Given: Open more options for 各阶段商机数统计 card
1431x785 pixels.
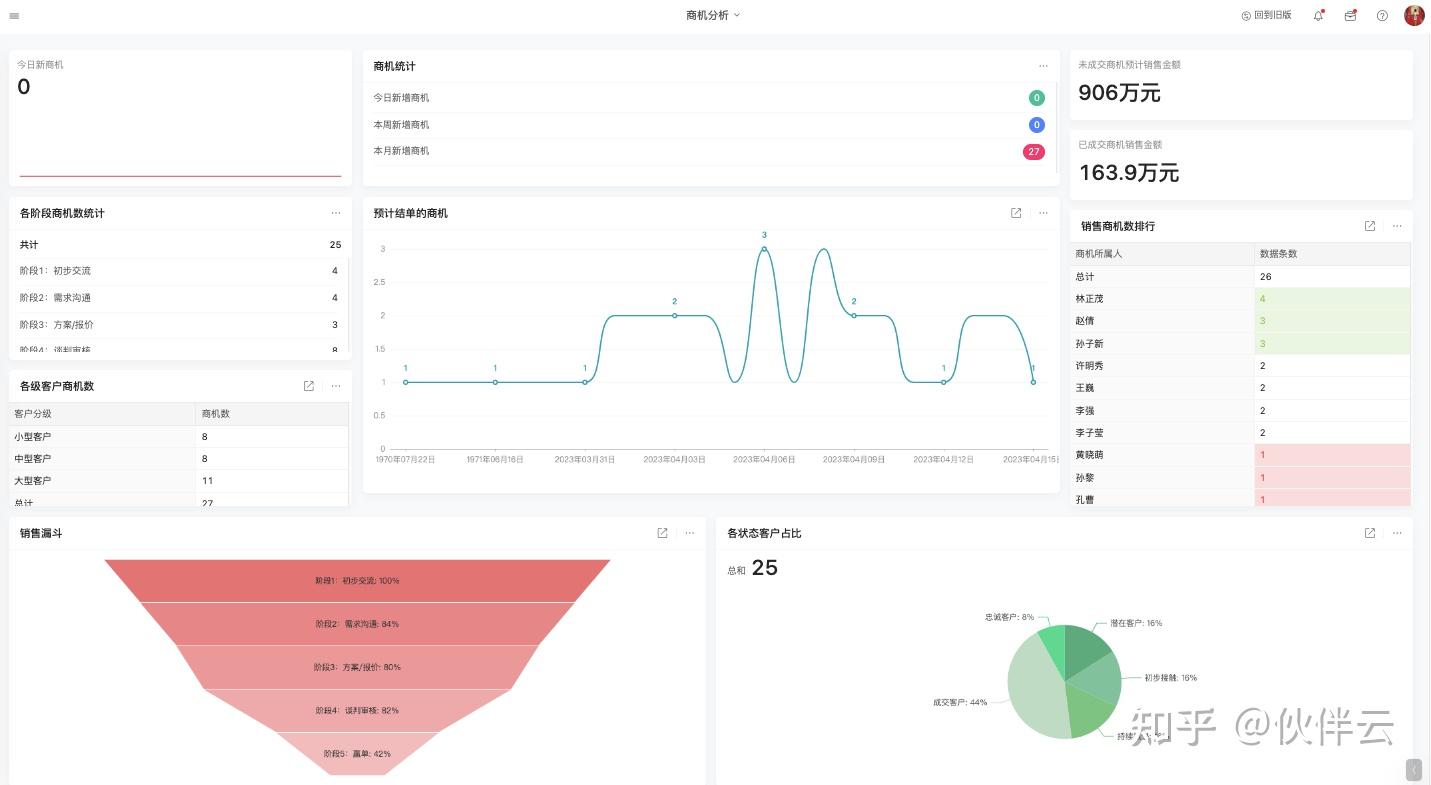Looking at the screenshot, I should [x=336, y=213].
